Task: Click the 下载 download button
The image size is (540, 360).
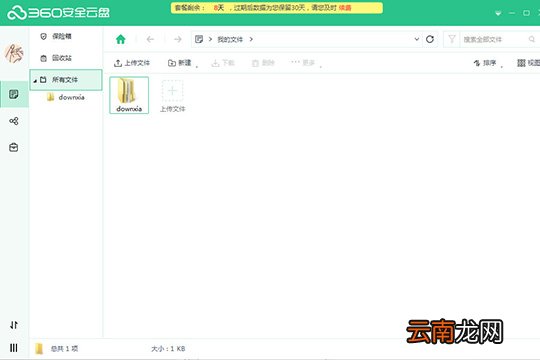Action: [223, 63]
